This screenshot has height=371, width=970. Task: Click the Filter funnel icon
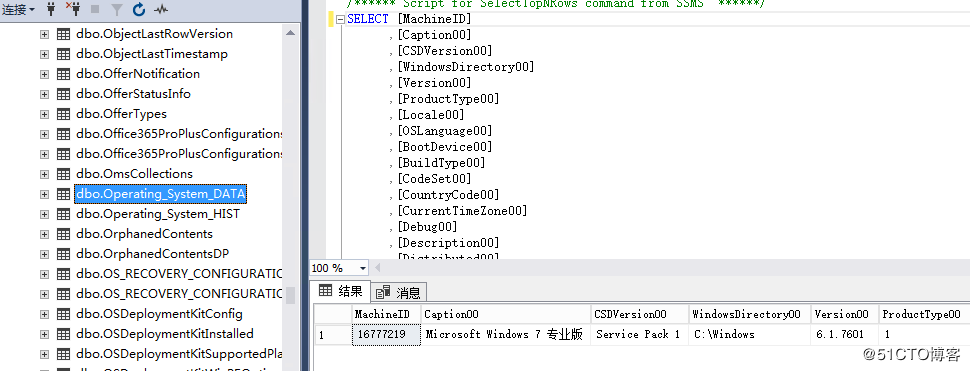116,9
